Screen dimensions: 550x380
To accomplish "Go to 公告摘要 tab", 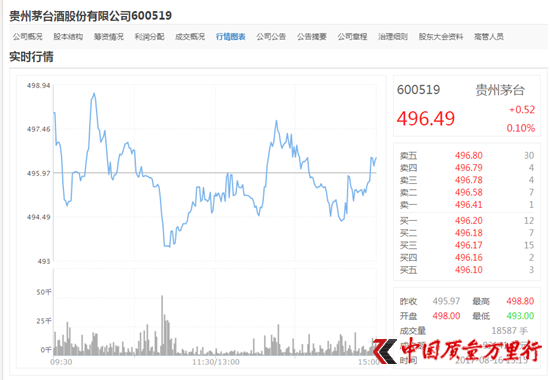I will pyautogui.click(x=312, y=36).
